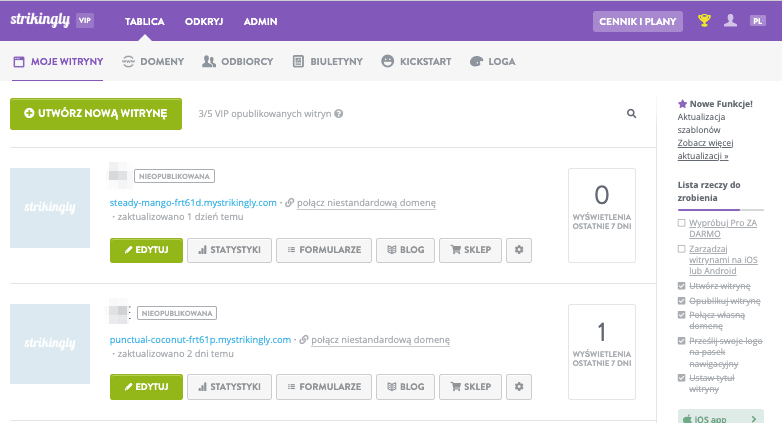The height and width of the screenshot is (423, 782).
Task: Open the ADMIN menu
Action: [x=260, y=21]
